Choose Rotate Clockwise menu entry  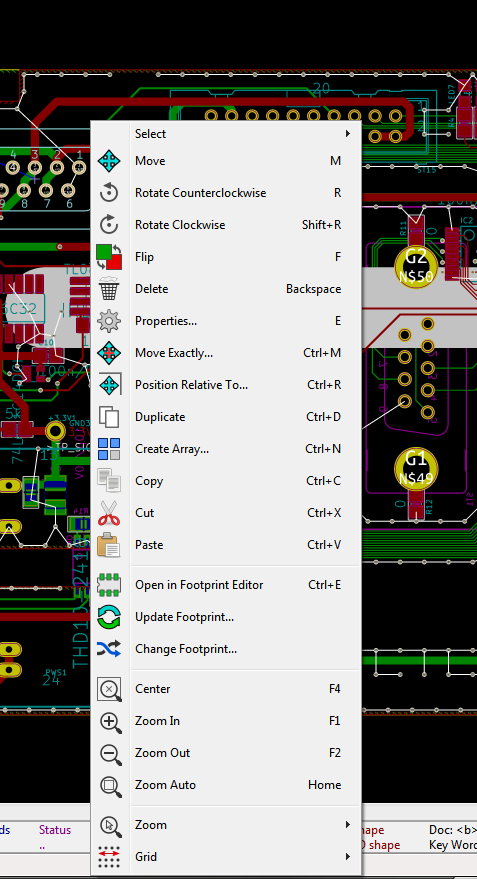click(x=226, y=225)
